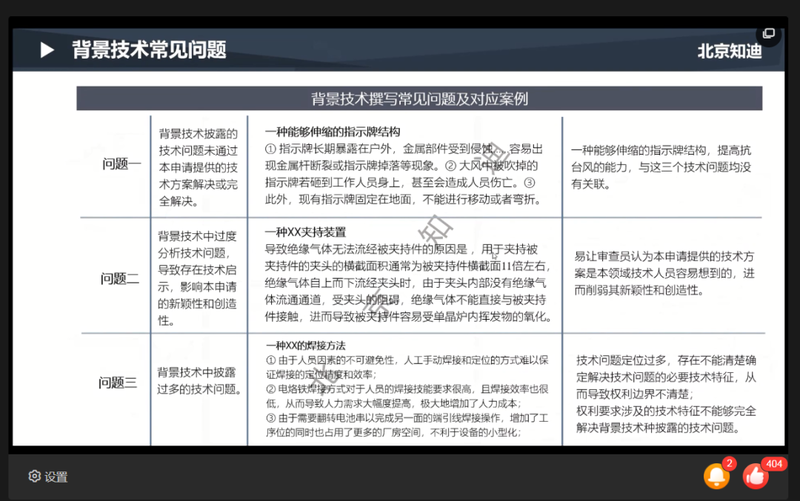
Task: Click the white play triangle in slide header
Action: pos(46,50)
